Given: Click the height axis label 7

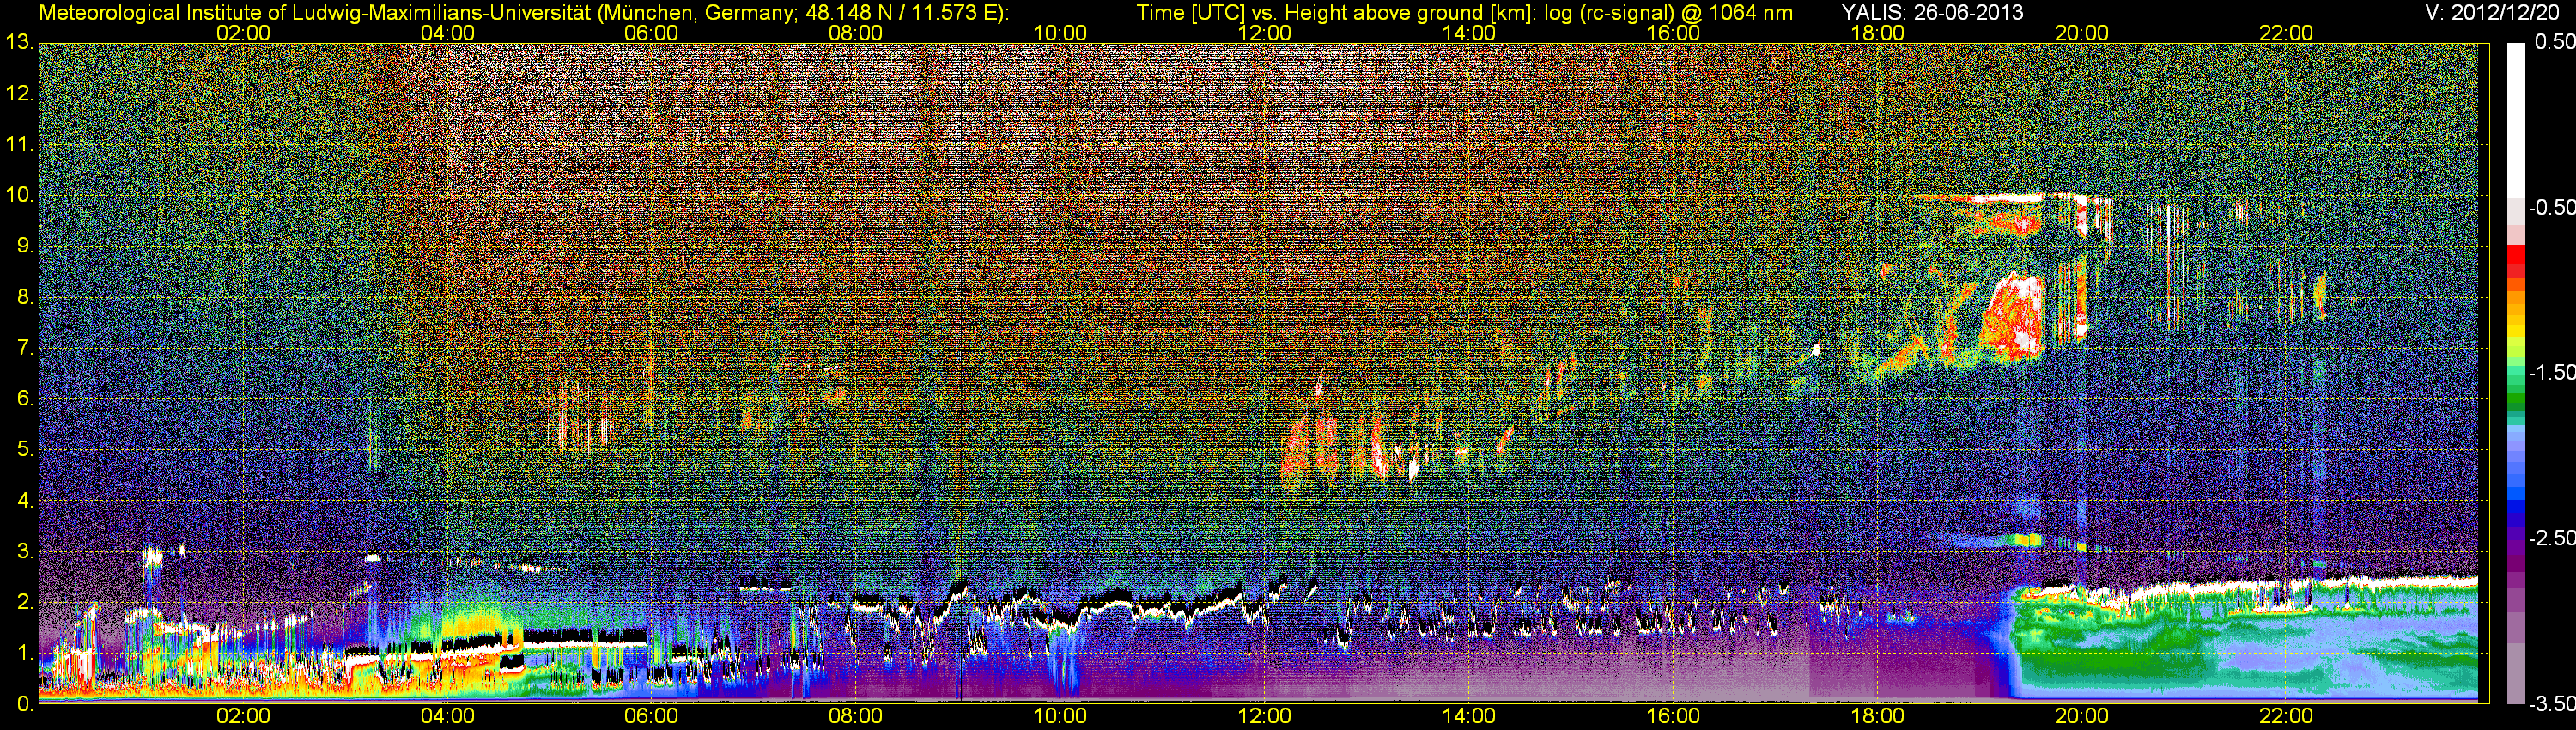Looking at the screenshot, I should pos(25,349).
